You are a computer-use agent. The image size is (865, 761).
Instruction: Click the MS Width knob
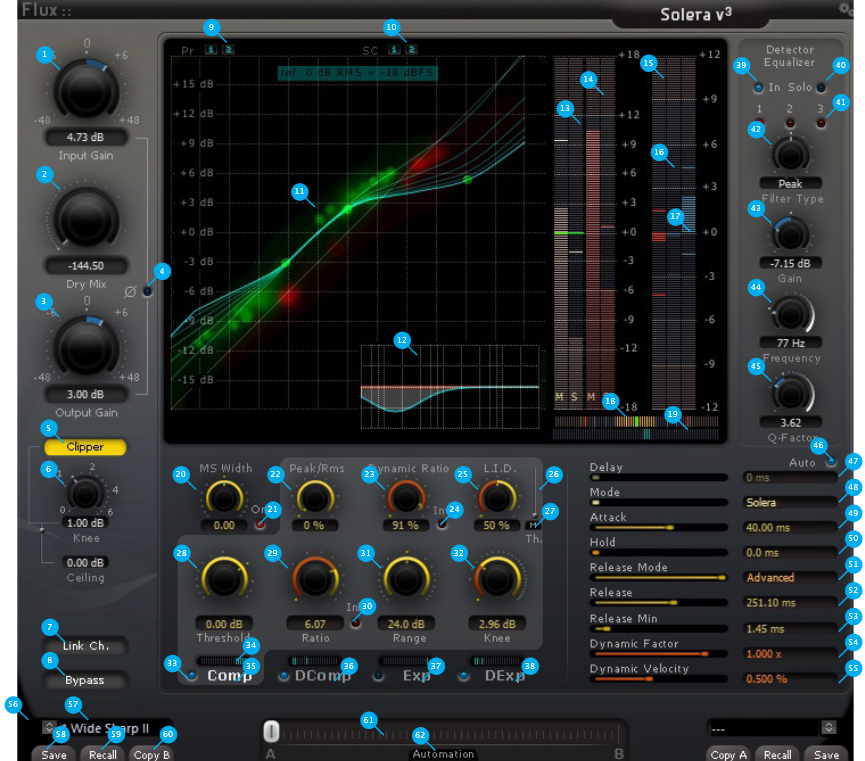point(224,497)
